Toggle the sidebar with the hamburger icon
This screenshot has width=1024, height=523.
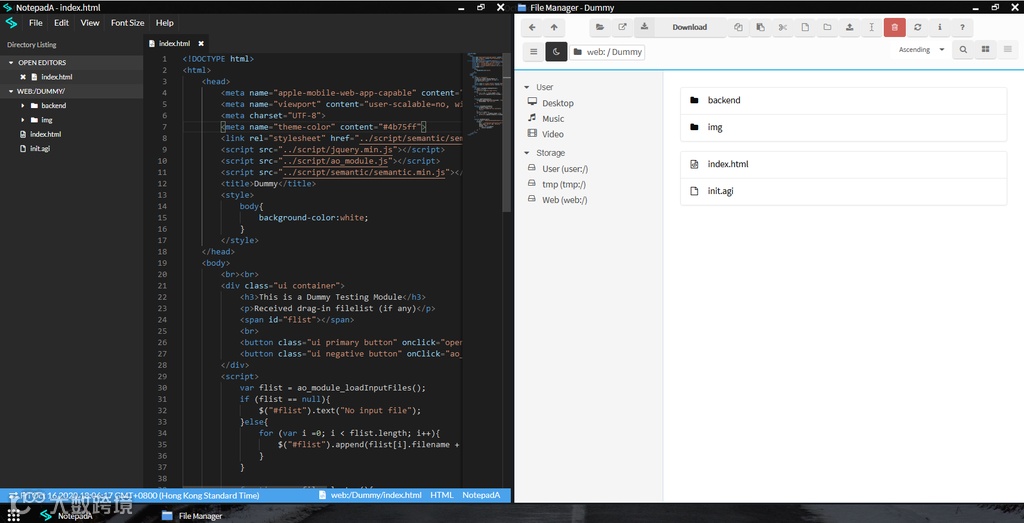click(534, 52)
